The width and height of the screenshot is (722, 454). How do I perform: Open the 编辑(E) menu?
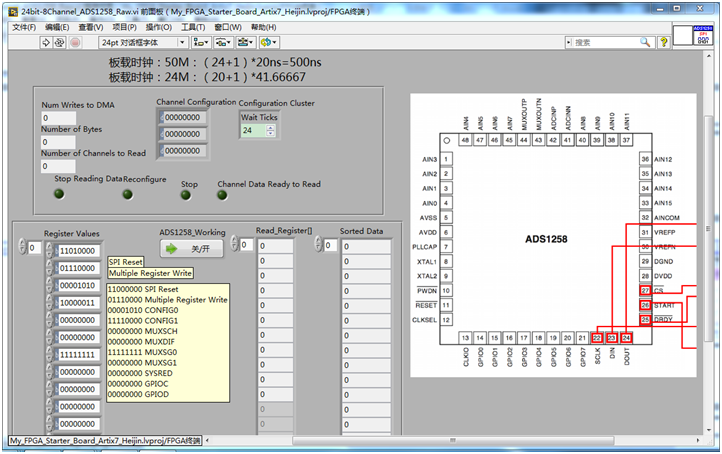pyautogui.click(x=57, y=27)
